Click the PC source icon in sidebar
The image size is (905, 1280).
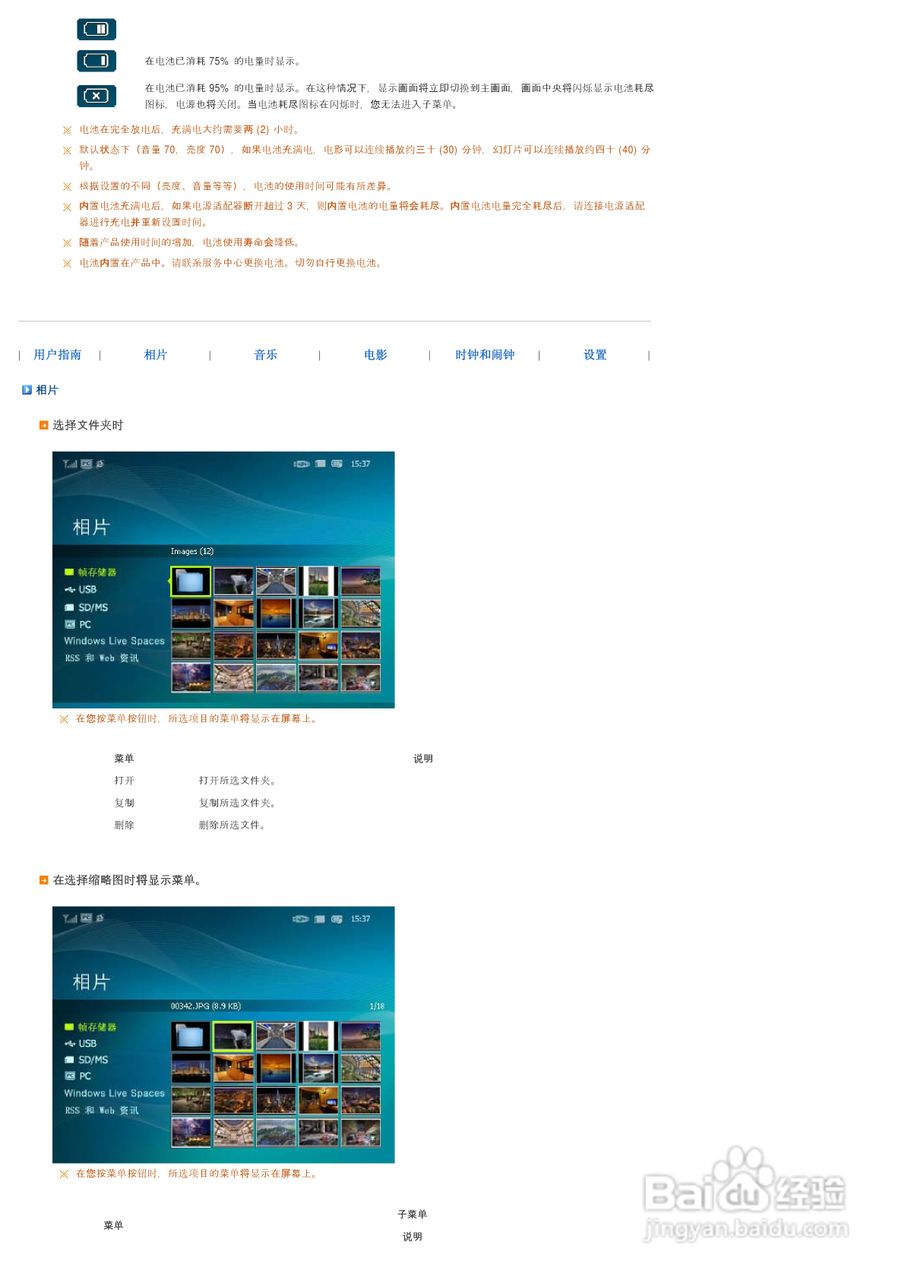pyautogui.click(x=69, y=623)
